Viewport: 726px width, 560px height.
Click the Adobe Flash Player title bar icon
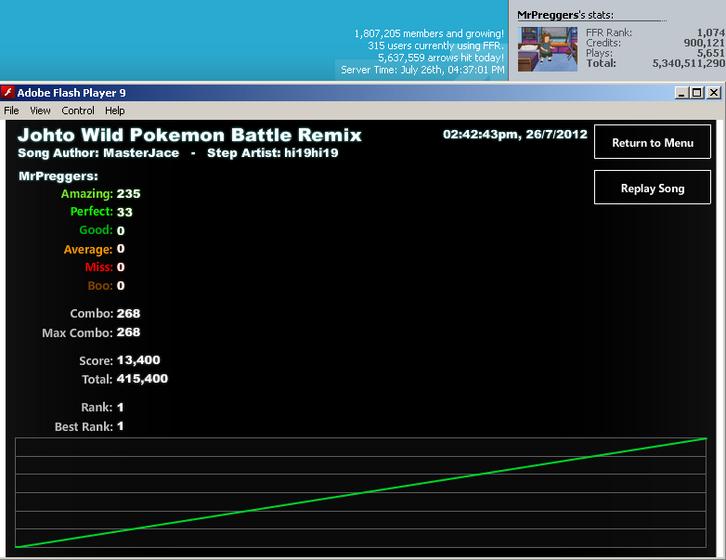pyautogui.click(x=8, y=93)
